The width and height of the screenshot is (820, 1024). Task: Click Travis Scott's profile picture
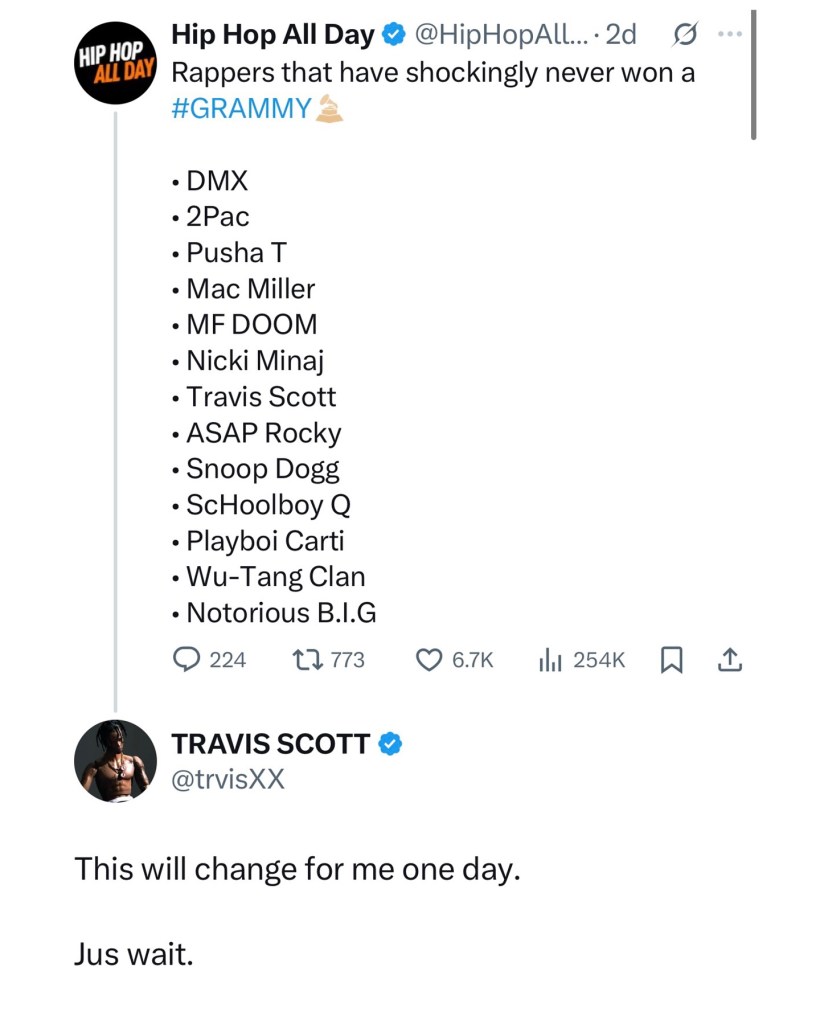[115, 760]
